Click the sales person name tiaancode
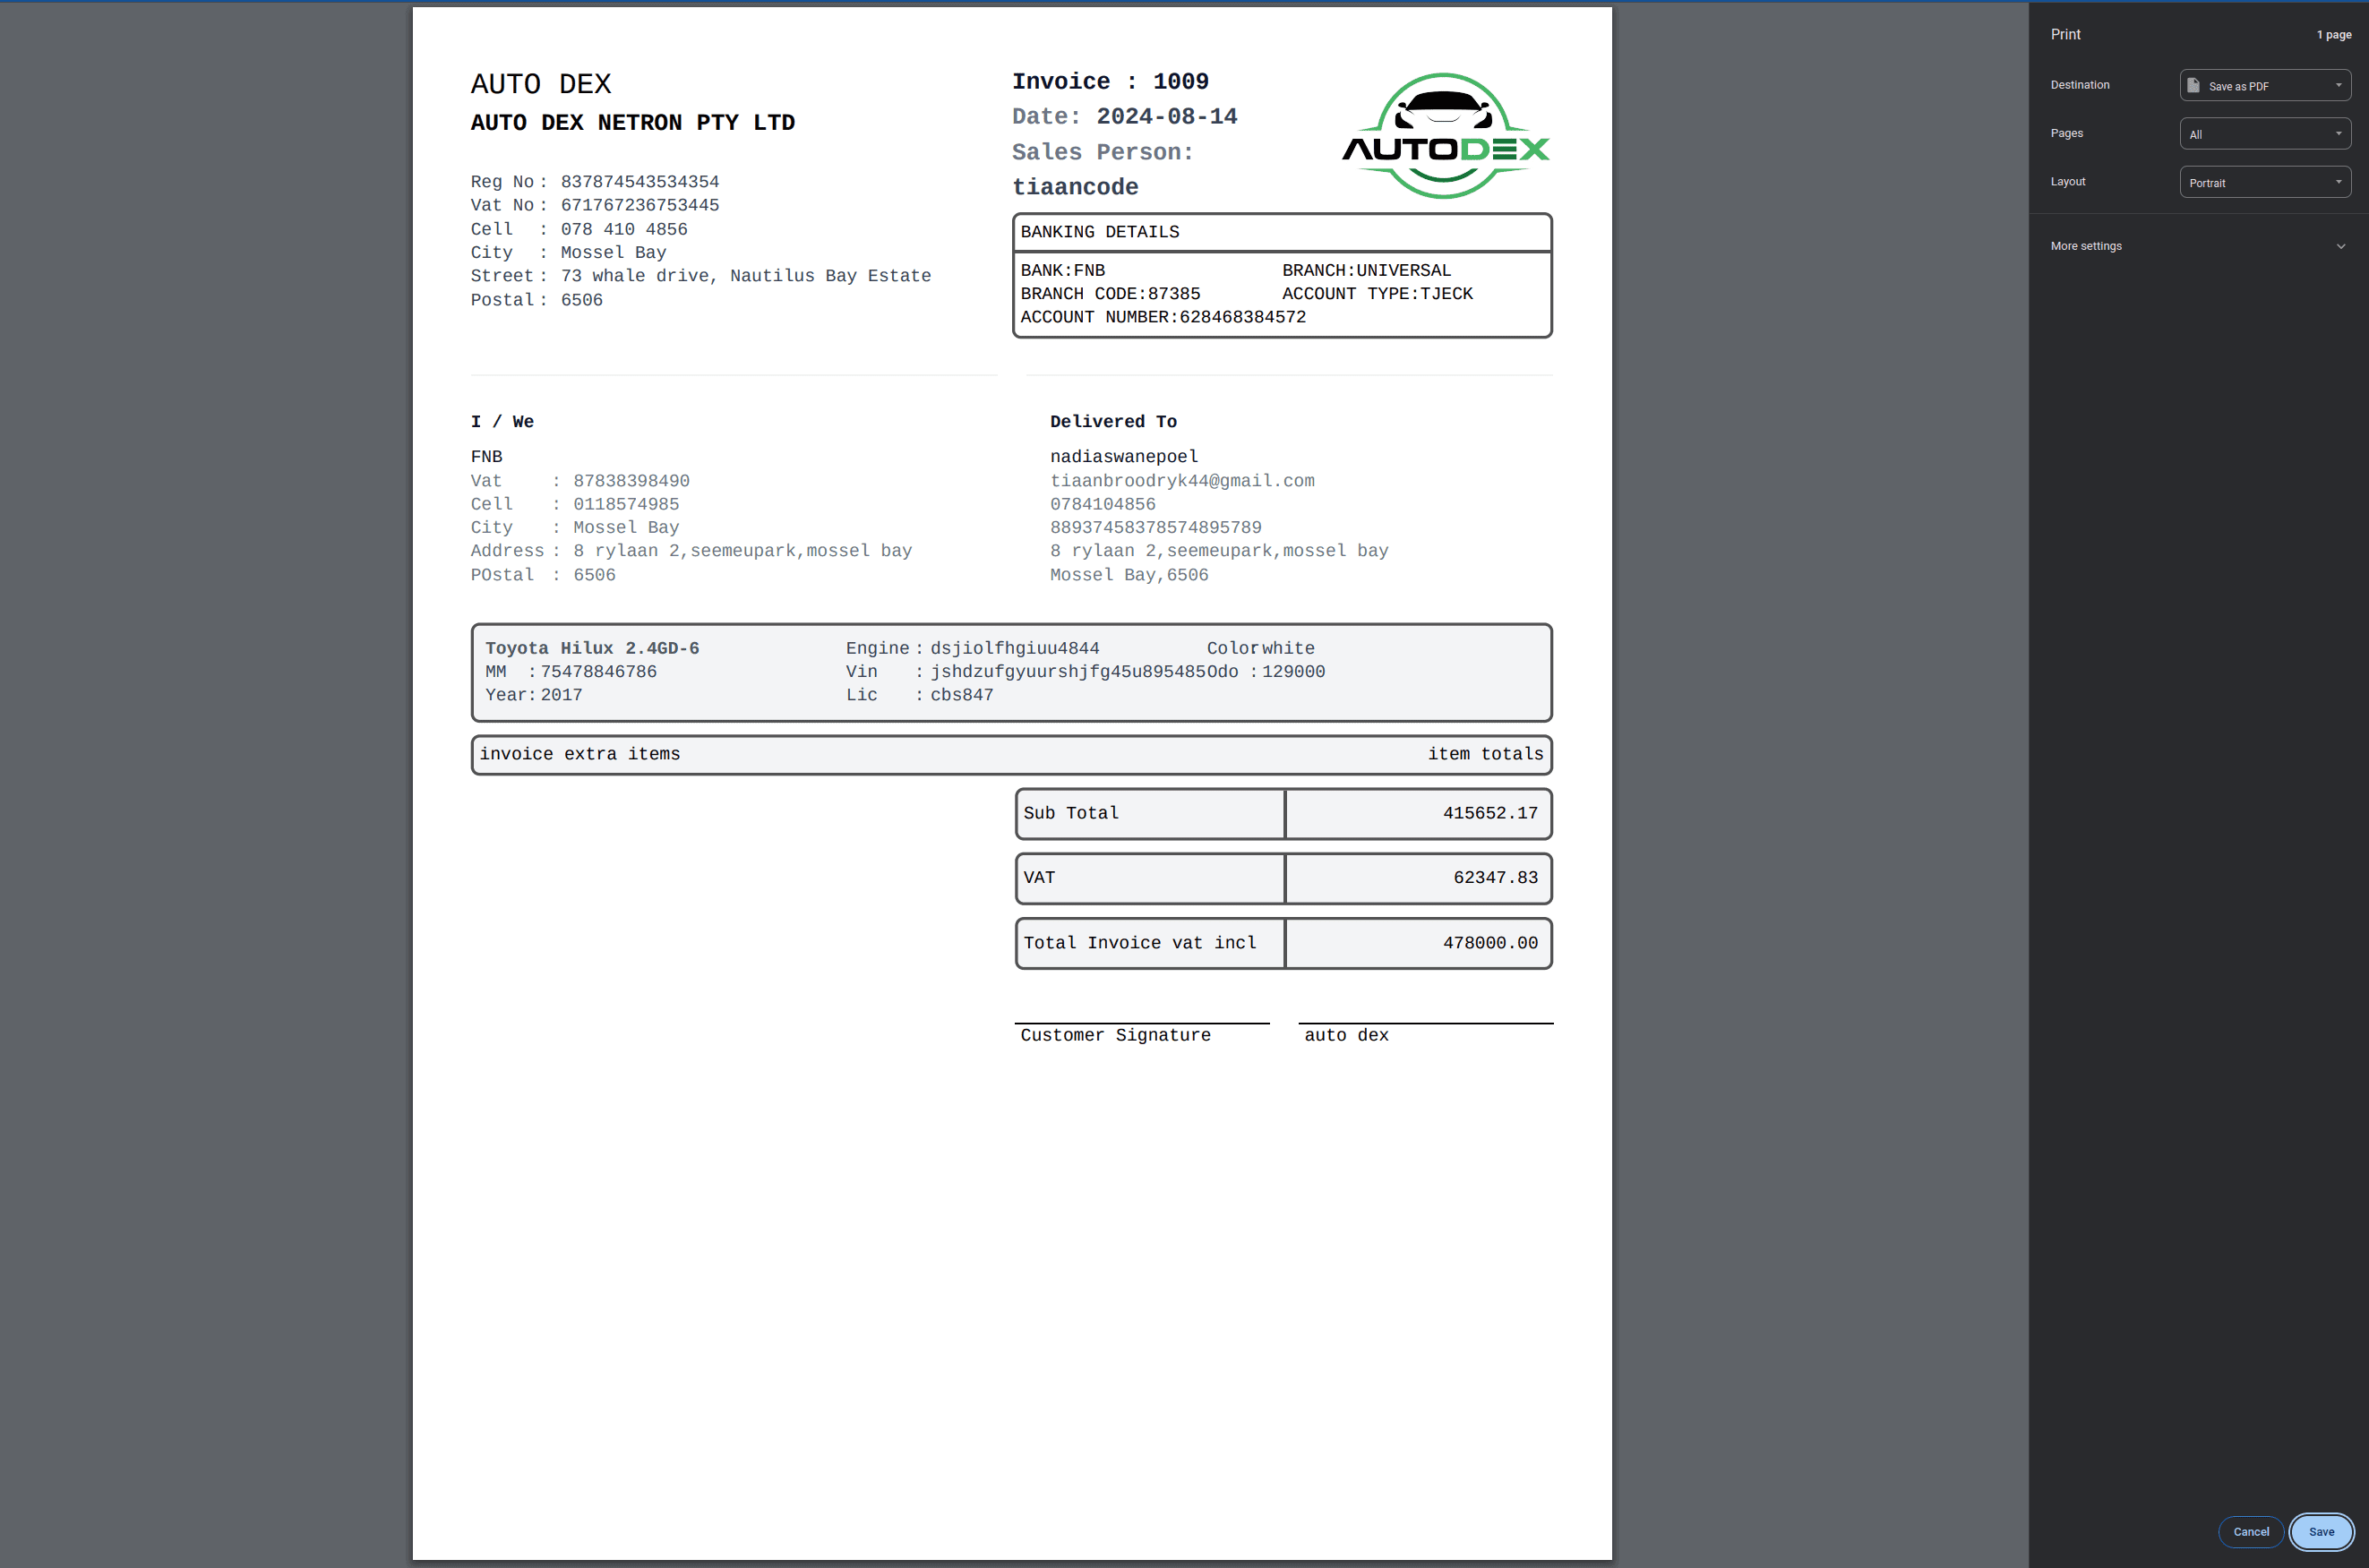 click(x=1075, y=187)
